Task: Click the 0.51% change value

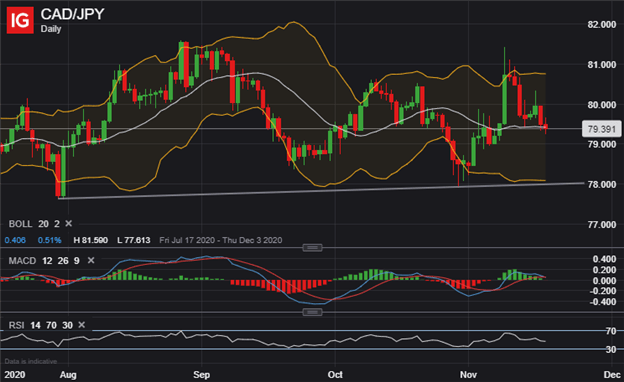Action: pyautogui.click(x=49, y=240)
